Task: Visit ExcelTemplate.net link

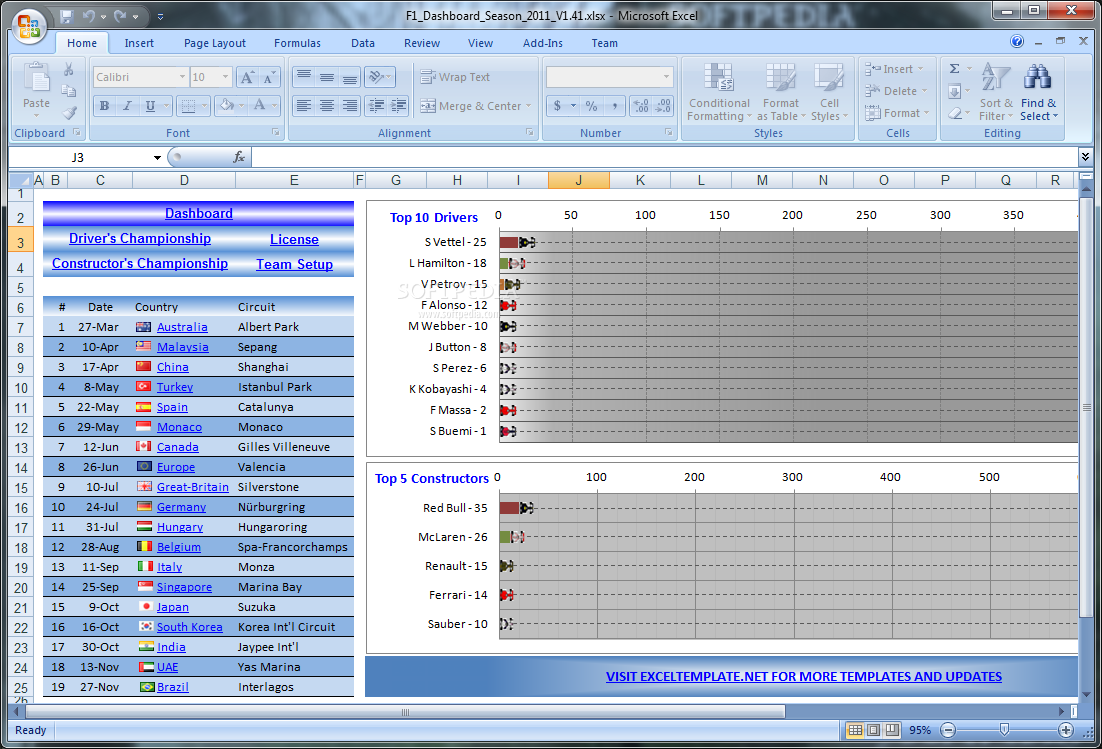Action: (x=804, y=677)
